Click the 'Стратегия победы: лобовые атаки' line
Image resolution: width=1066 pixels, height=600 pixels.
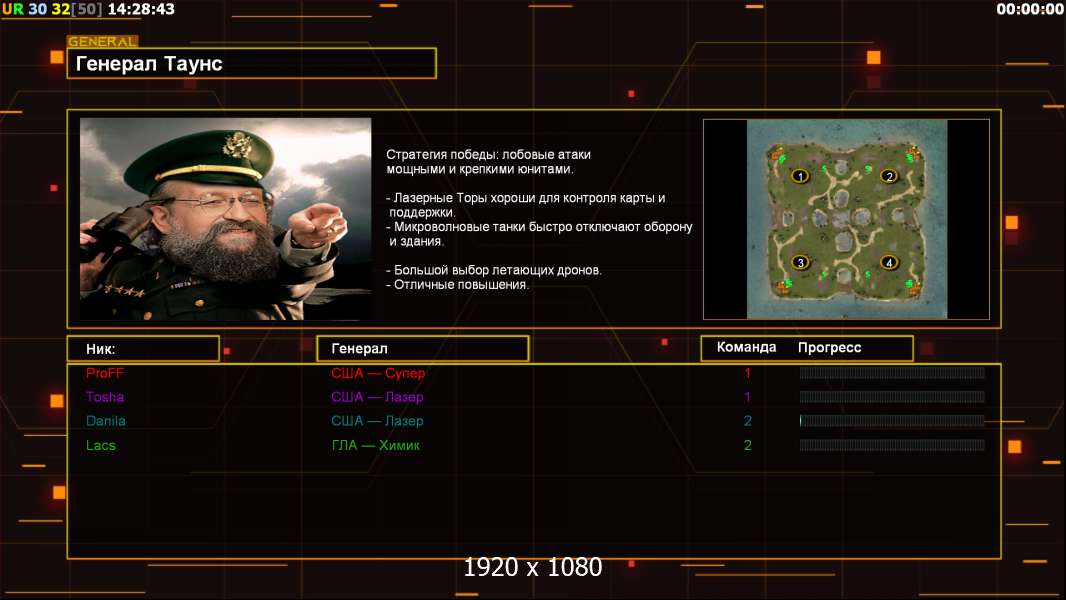pyautogui.click(x=488, y=154)
